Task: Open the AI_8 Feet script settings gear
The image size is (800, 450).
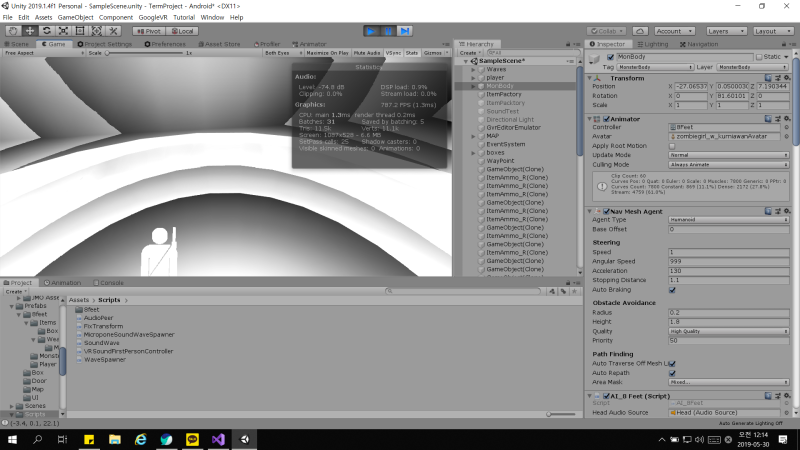Action: pyautogui.click(x=787, y=396)
